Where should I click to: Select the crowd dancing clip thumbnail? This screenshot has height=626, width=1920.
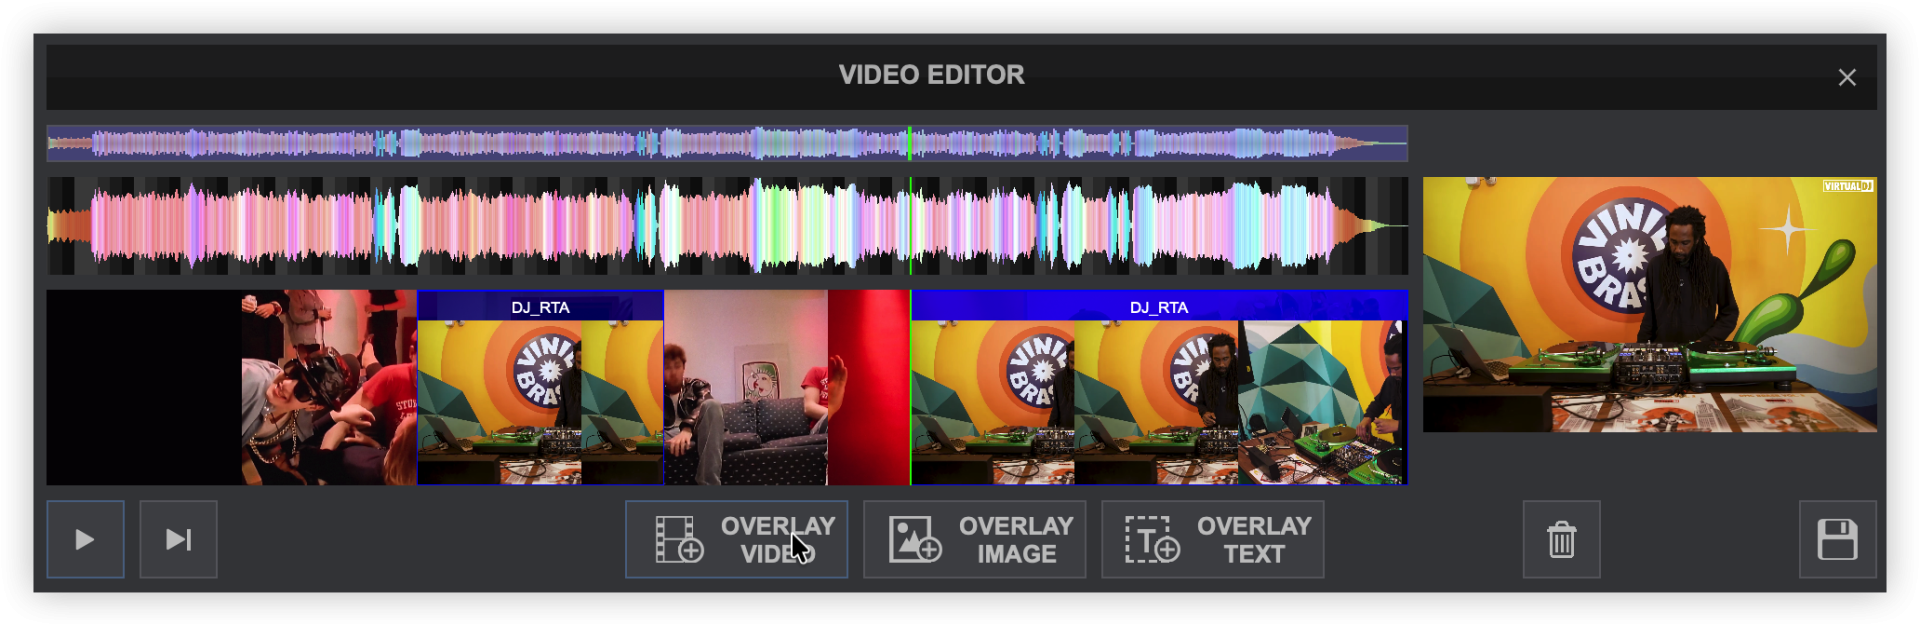(328, 388)
